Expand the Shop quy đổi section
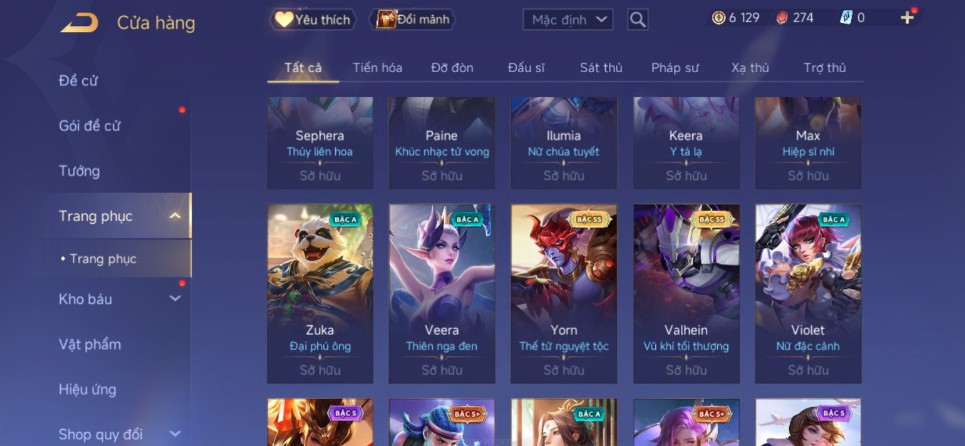Viewport: 965px width, 446px height. 175,434
